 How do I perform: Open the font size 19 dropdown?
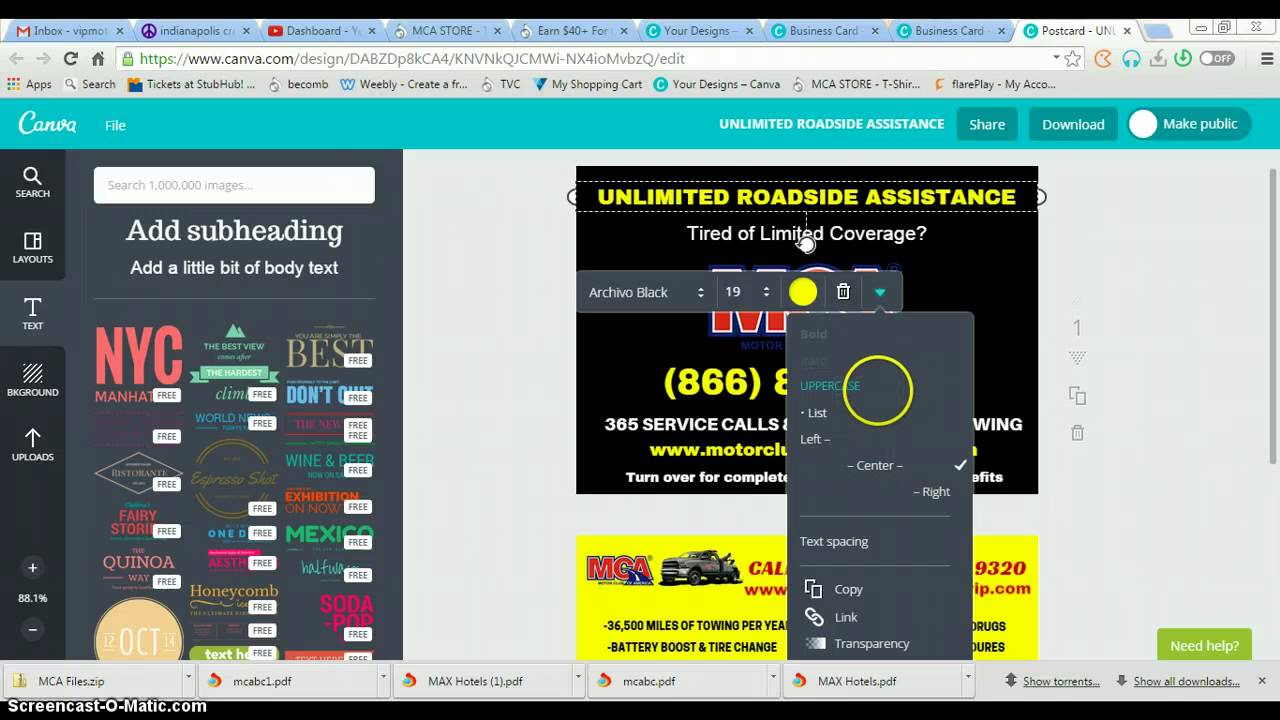tap(747, 292)
